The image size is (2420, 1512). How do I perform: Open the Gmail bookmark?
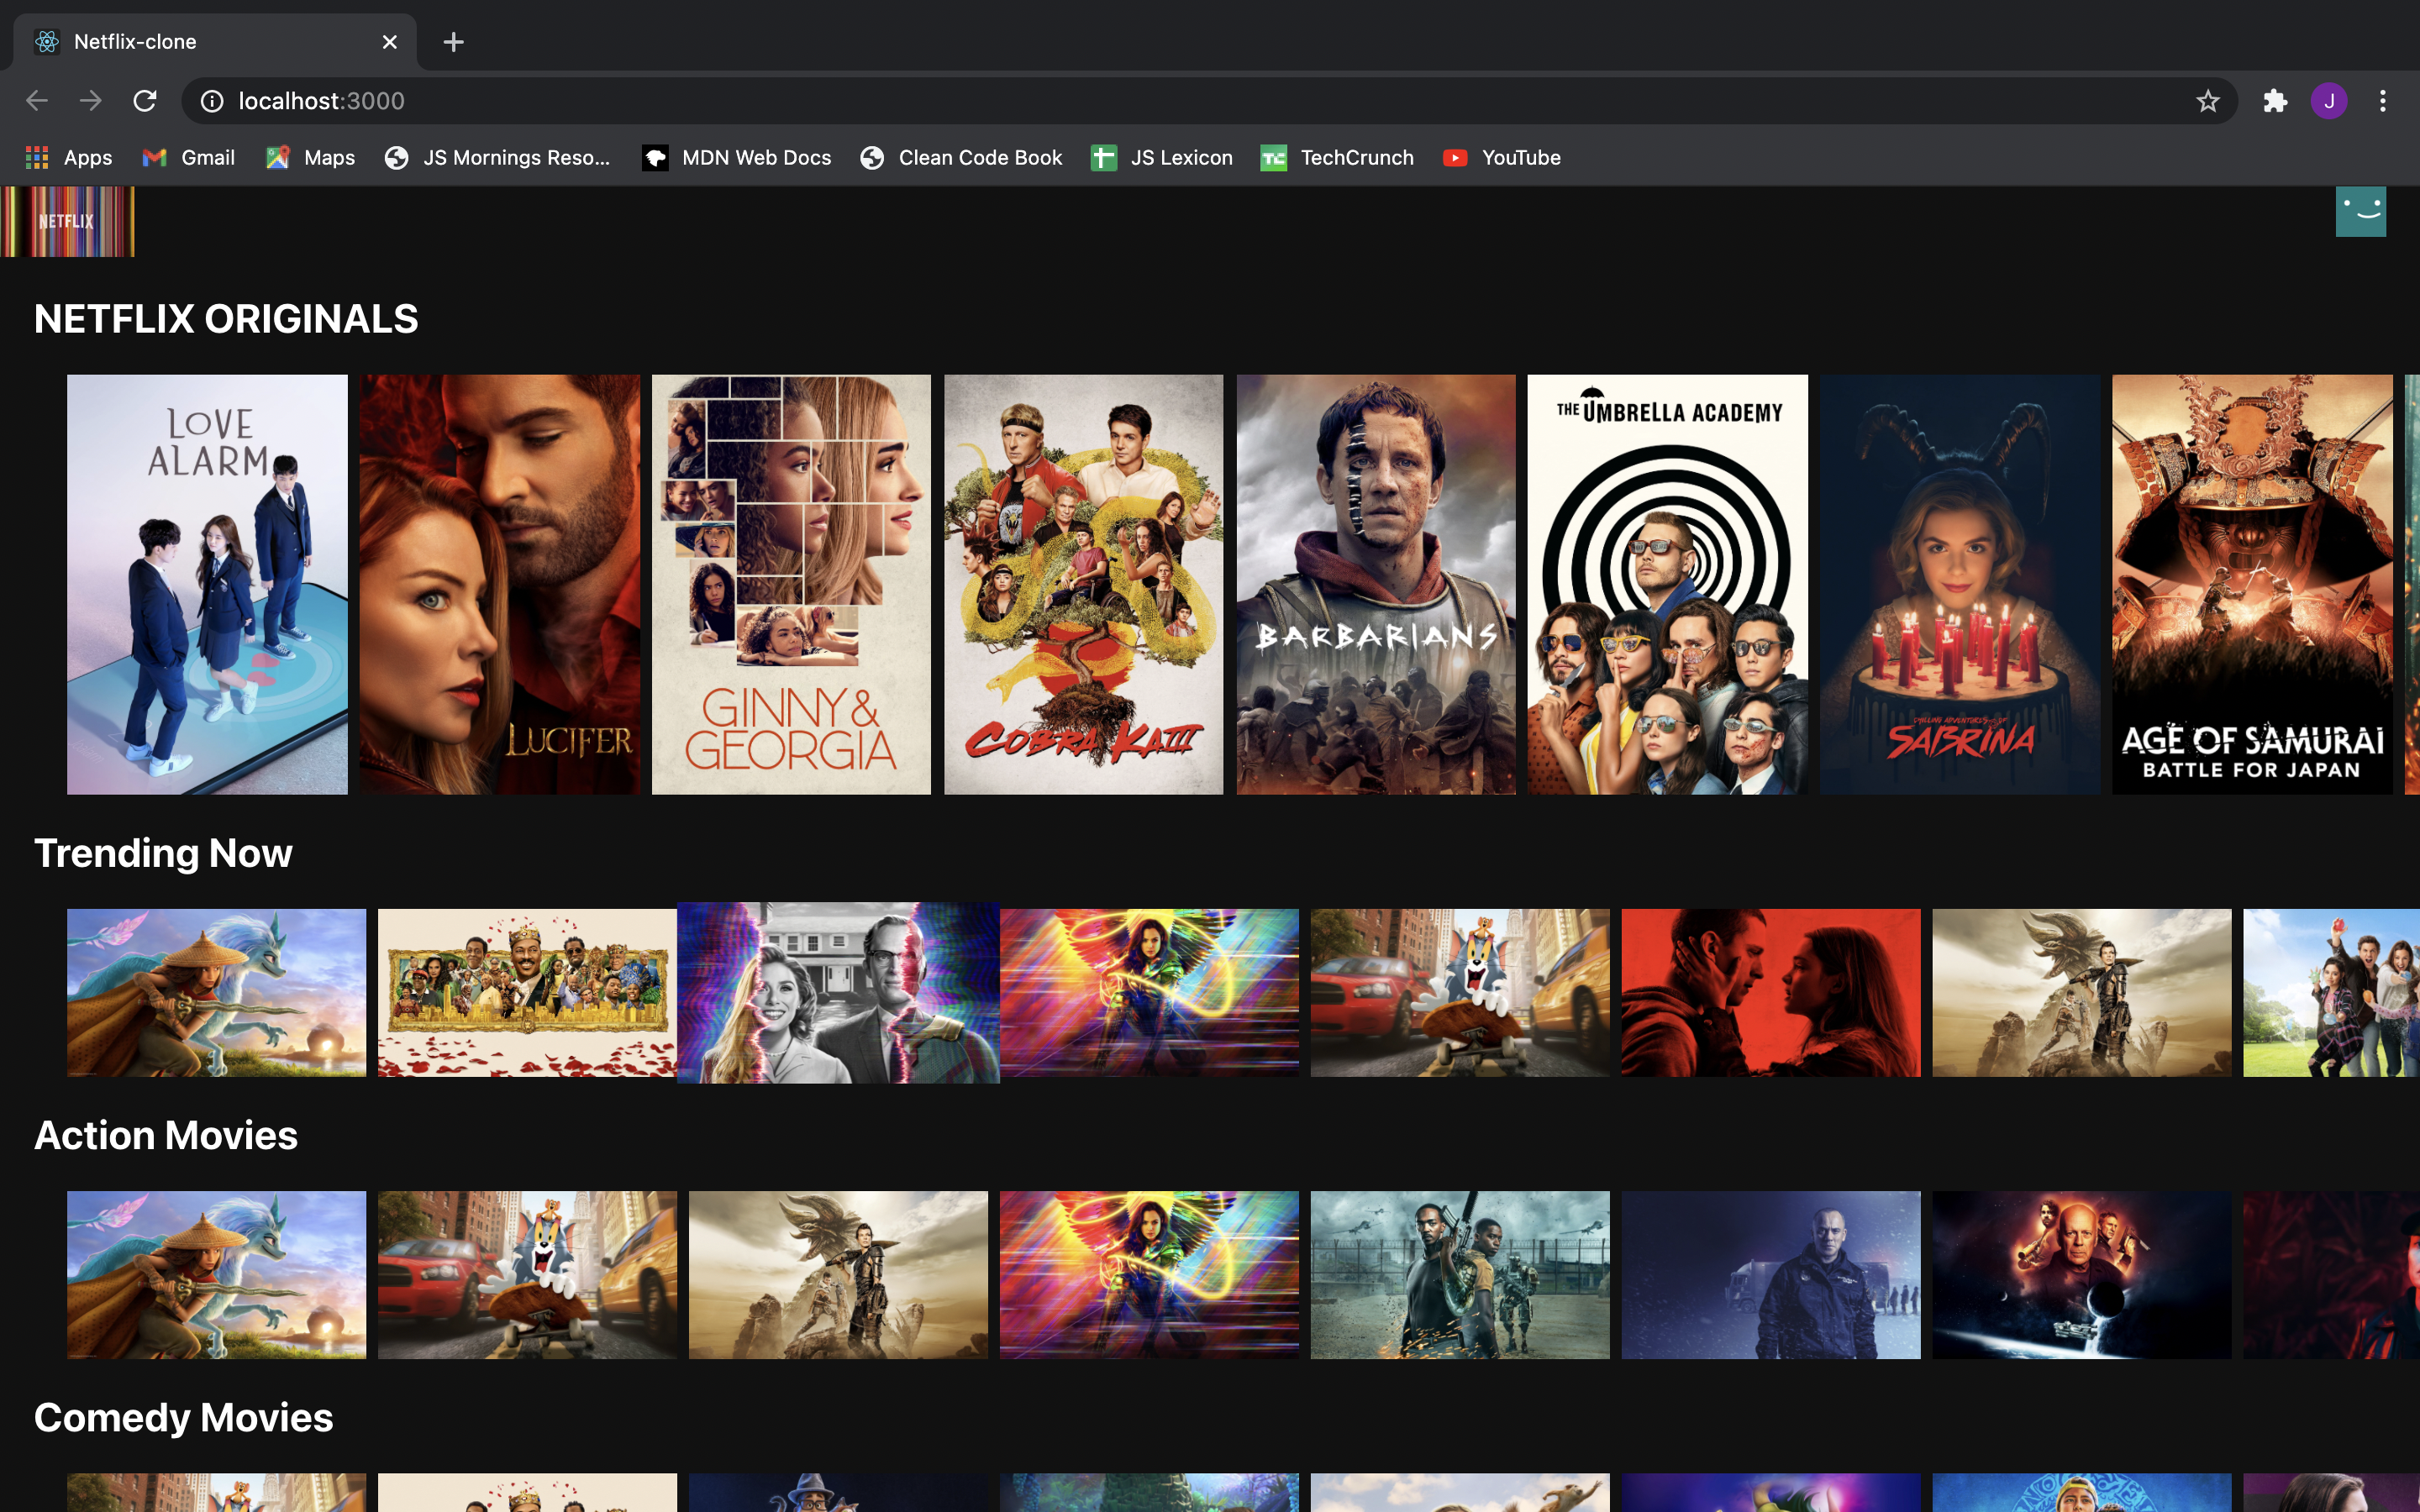pos(189,158)
